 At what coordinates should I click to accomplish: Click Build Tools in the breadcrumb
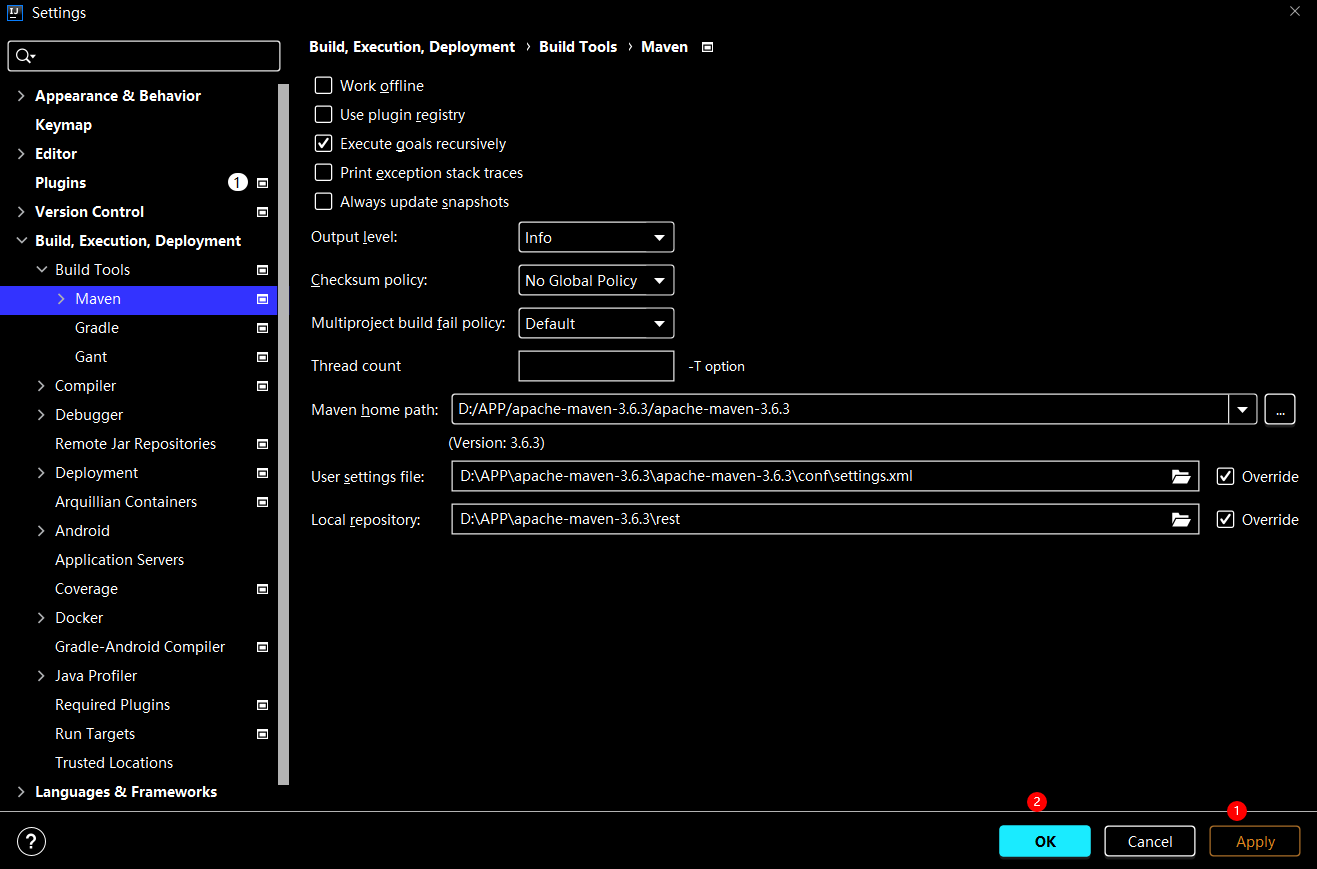point(578,47)
